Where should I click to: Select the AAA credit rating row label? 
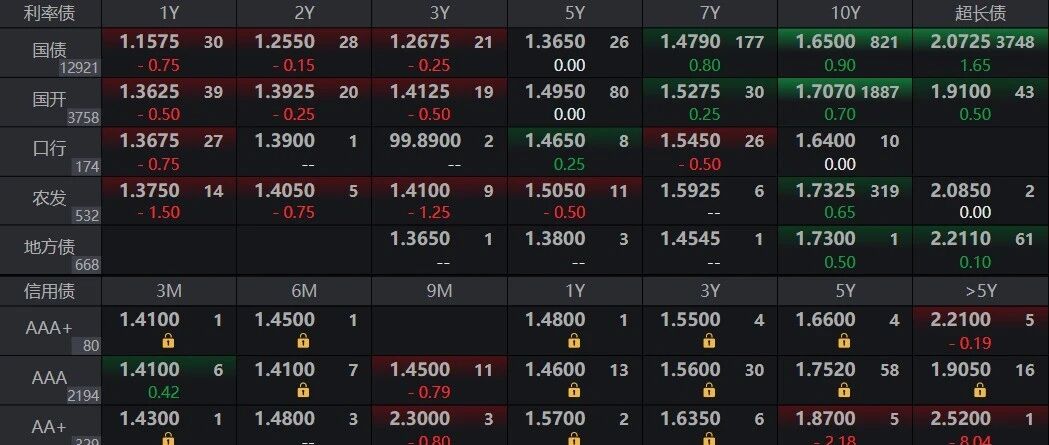tap(50, 379)
